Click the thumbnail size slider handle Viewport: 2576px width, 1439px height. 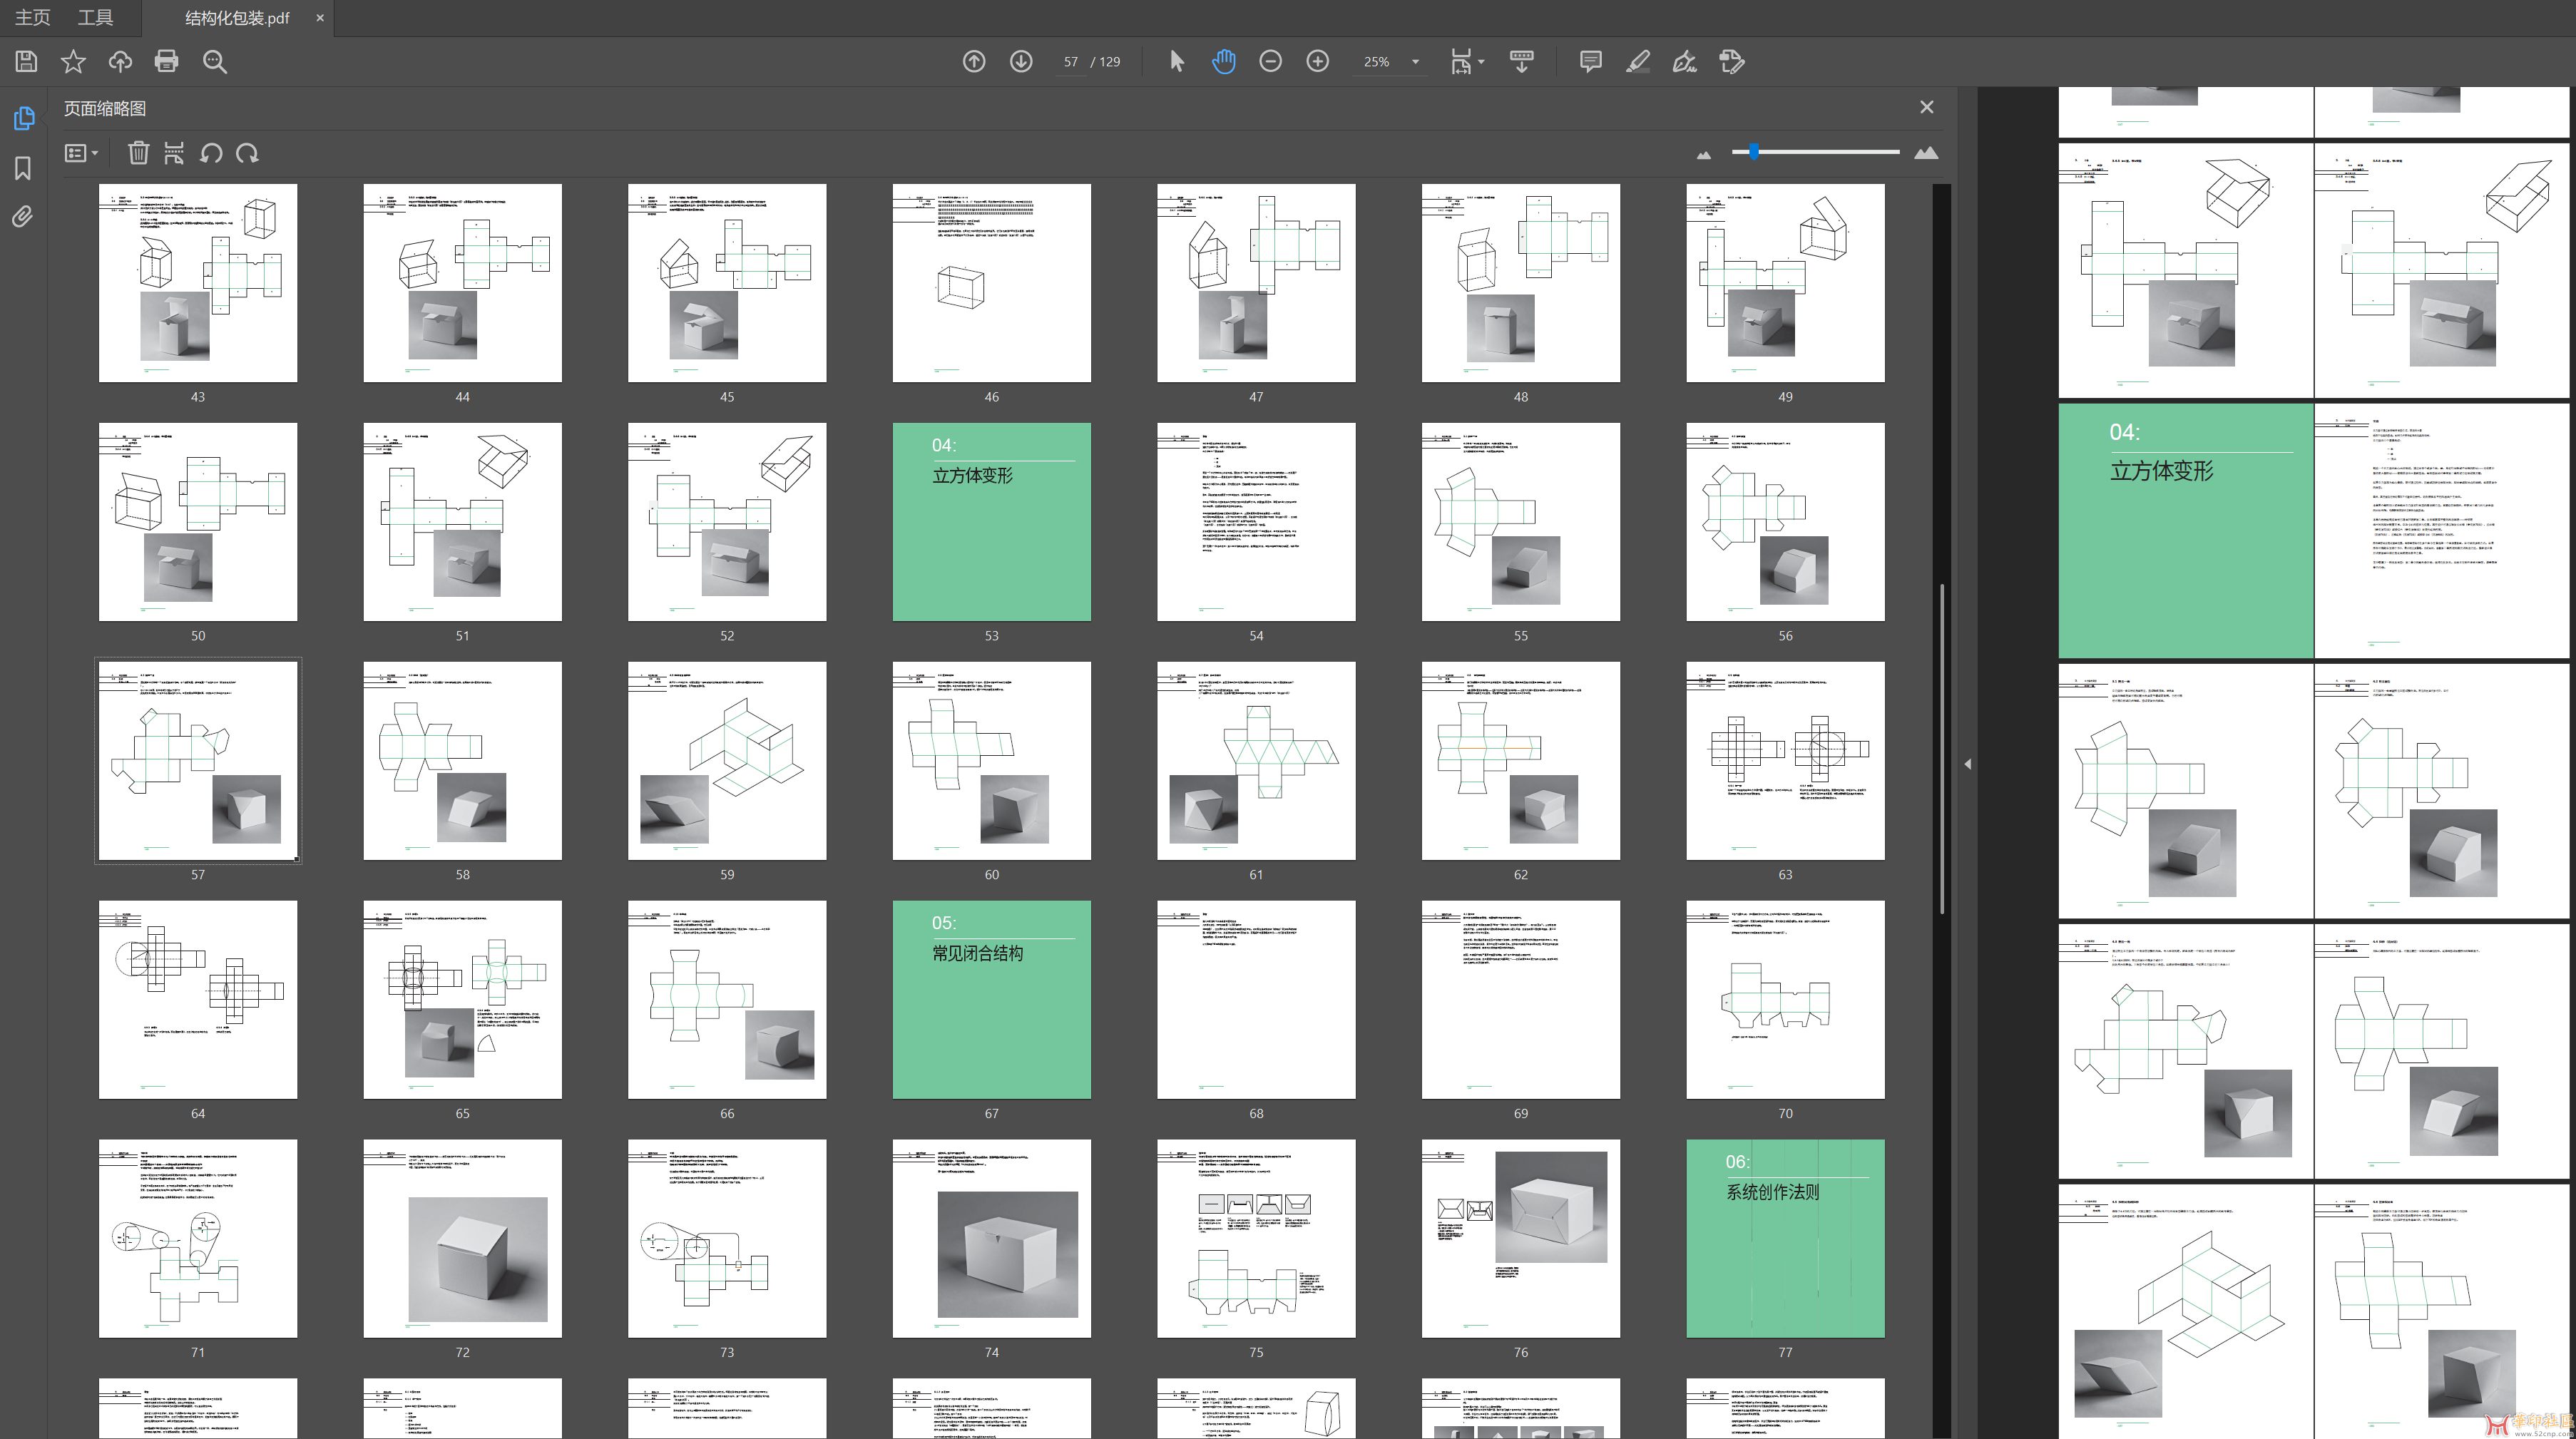pos(1754,152)
